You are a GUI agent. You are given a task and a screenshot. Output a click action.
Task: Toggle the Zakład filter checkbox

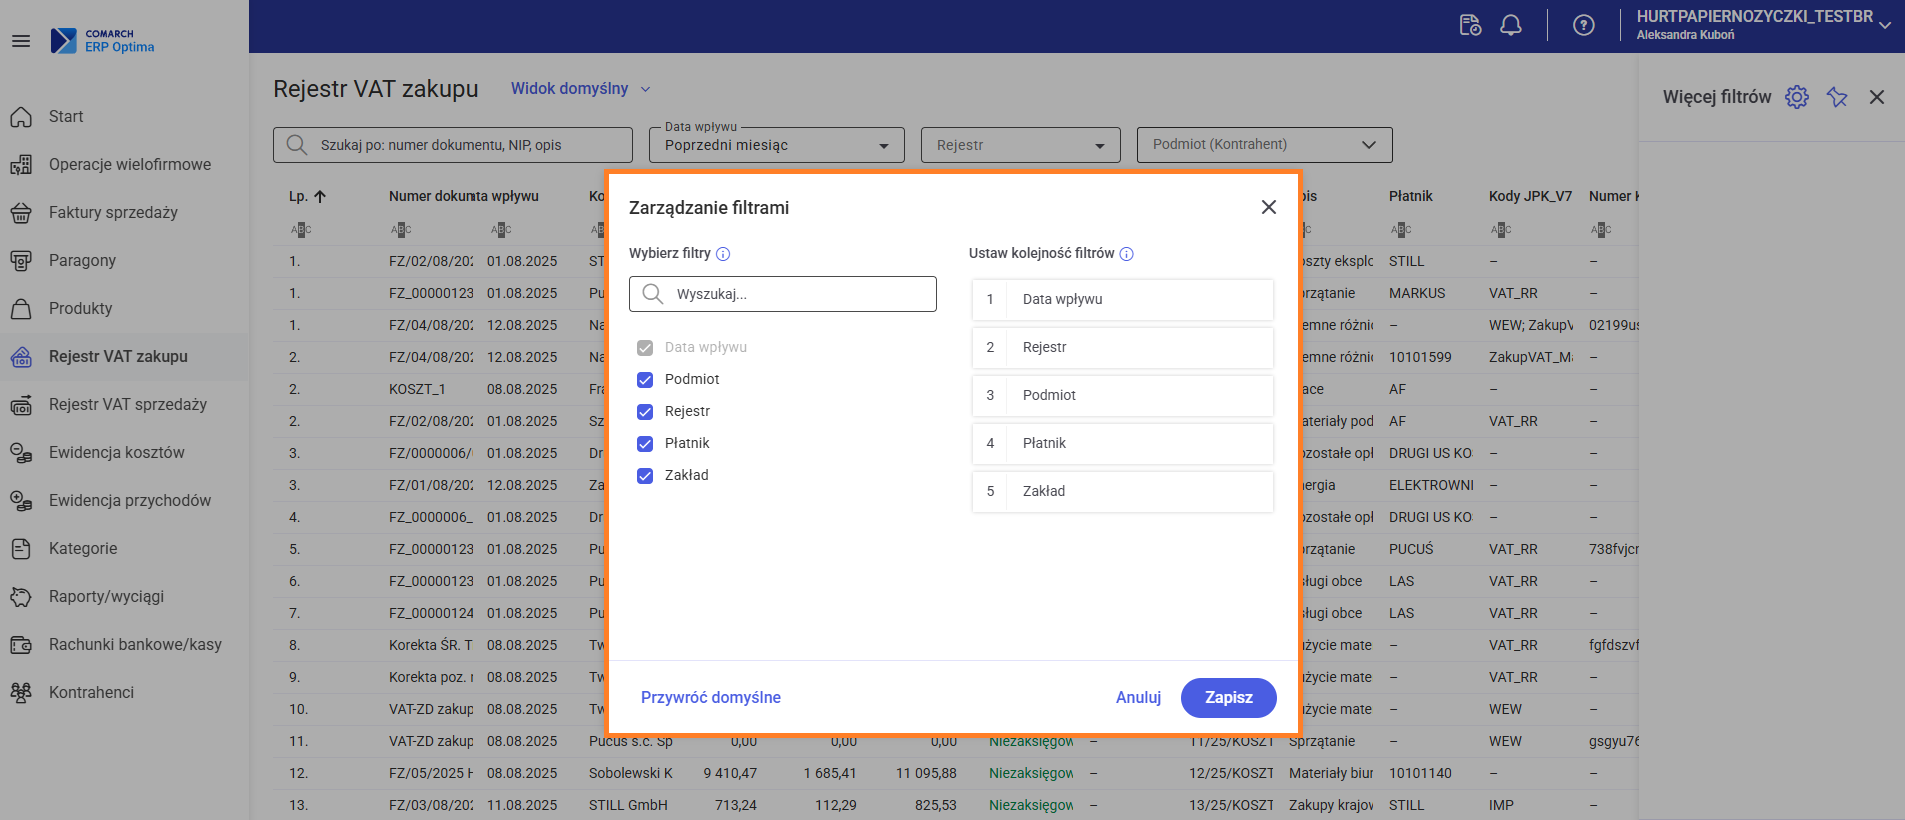pos(645,476)
